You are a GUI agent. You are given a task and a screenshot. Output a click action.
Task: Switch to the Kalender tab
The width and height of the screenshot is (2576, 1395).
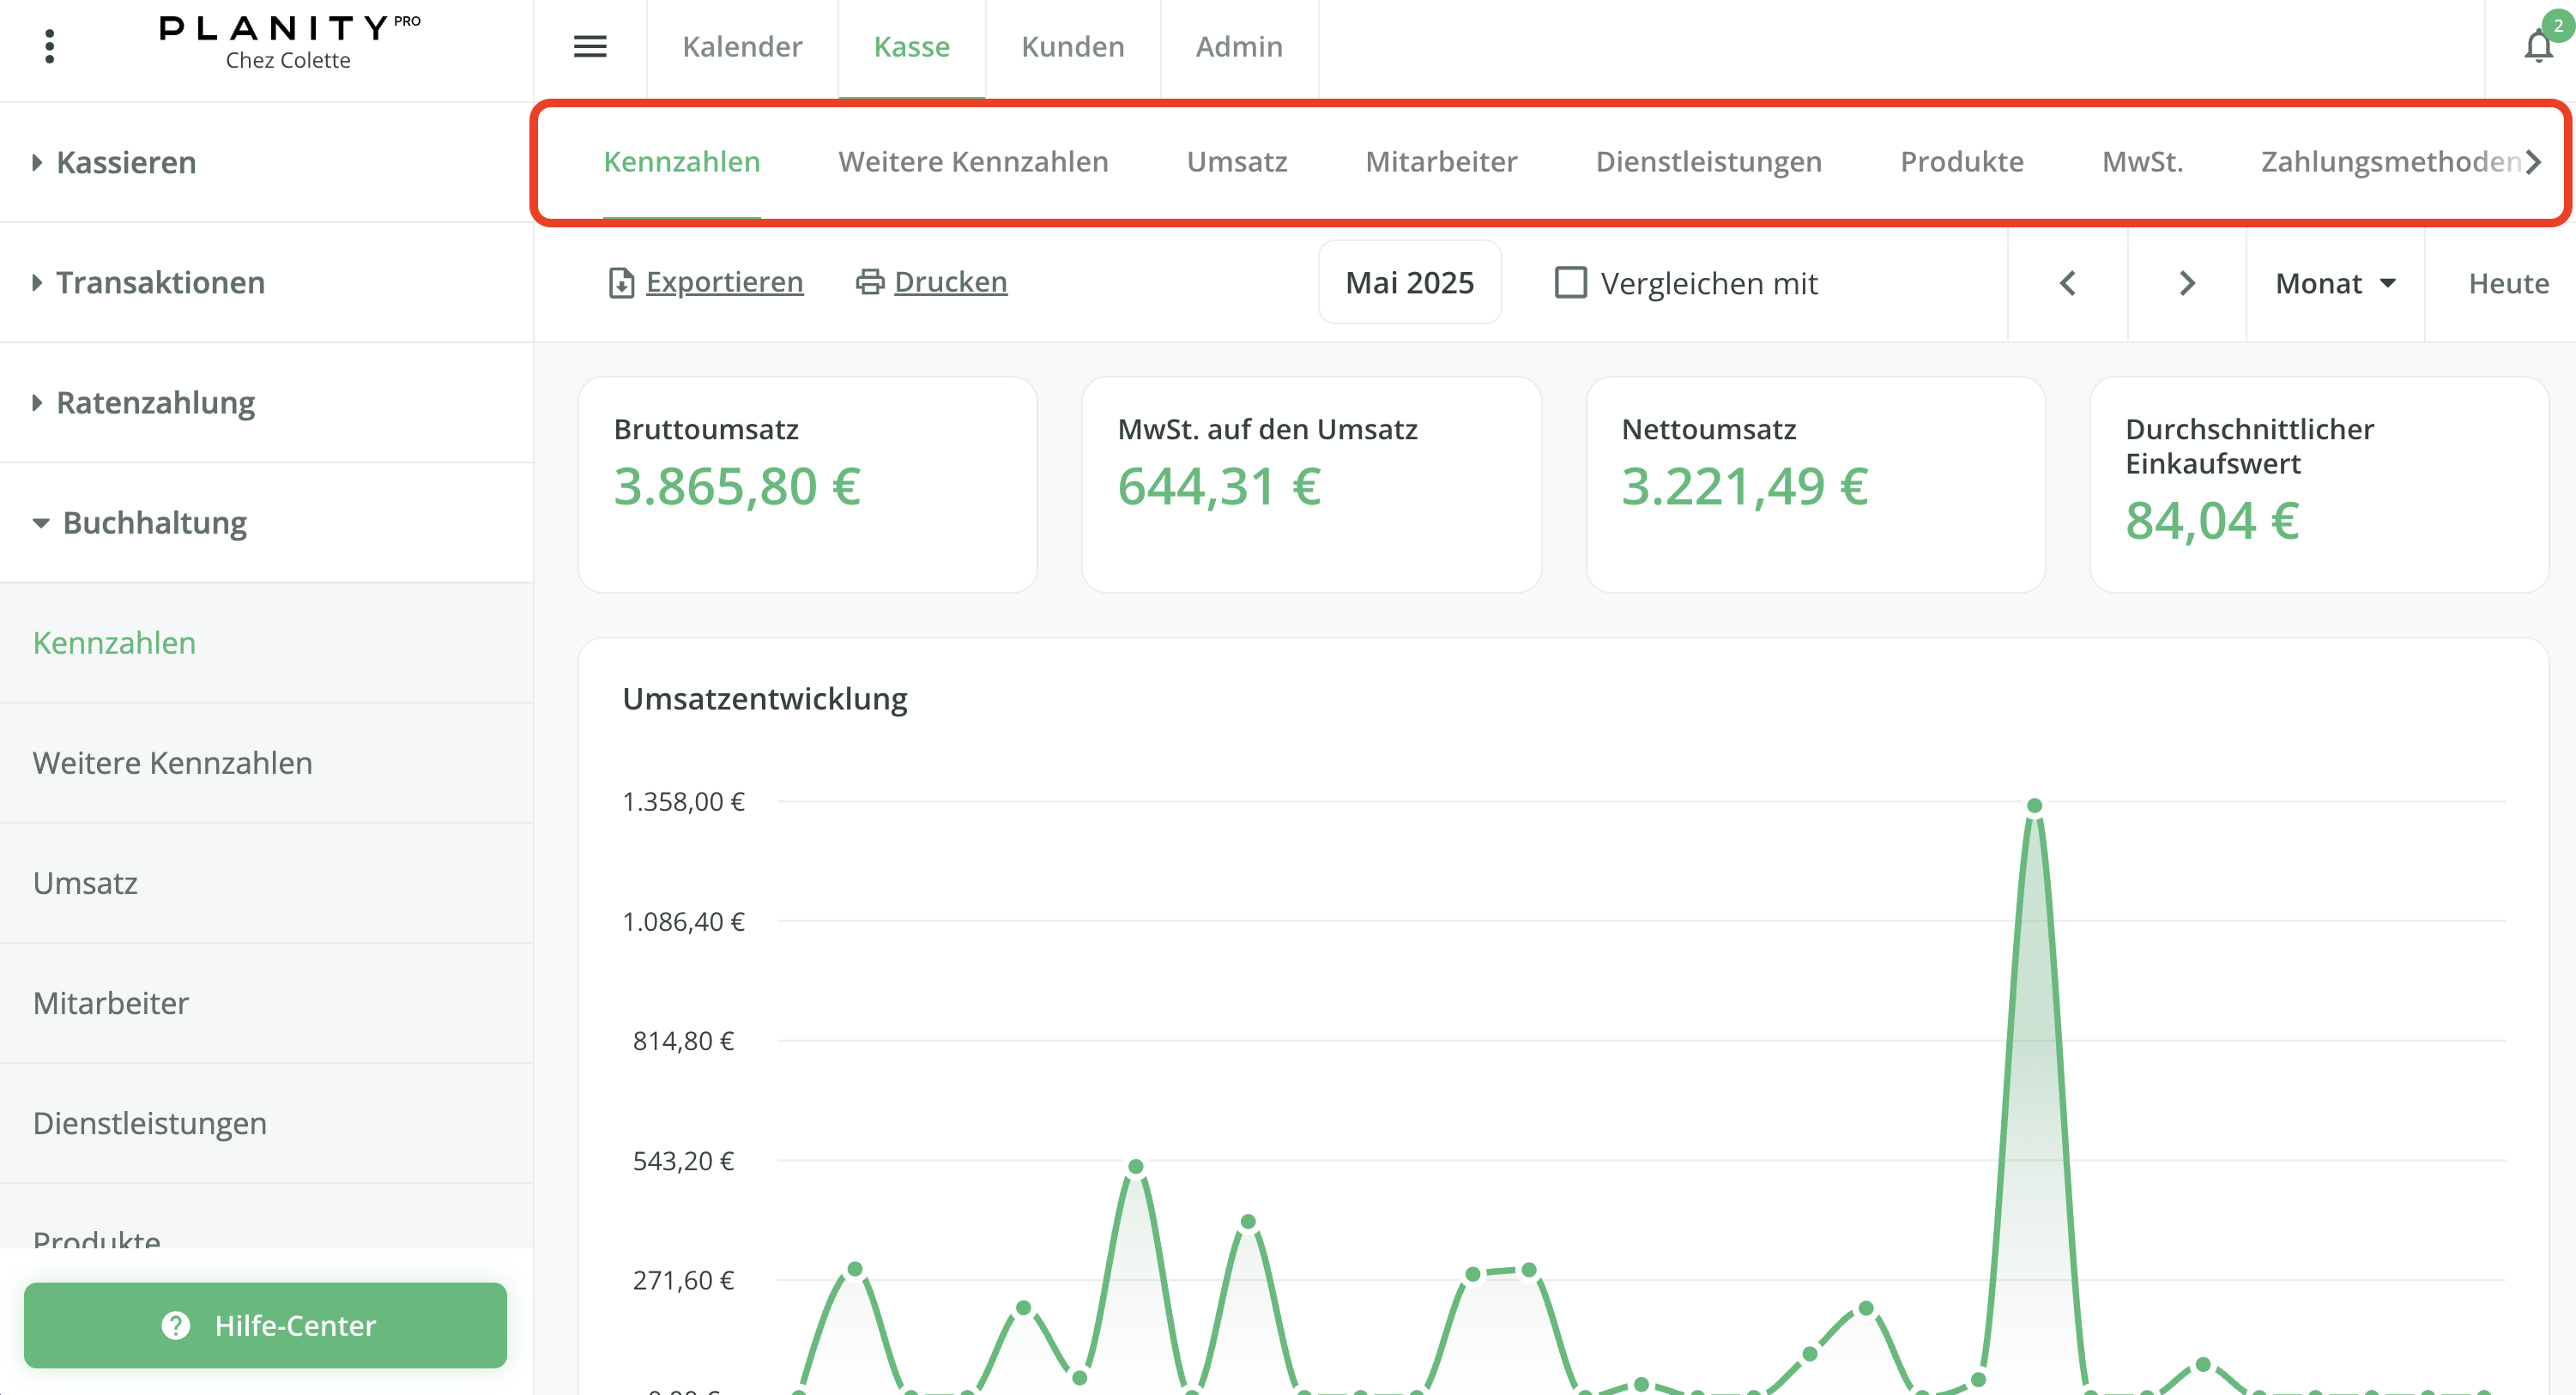pyautogui.click(x=742, y=46)
